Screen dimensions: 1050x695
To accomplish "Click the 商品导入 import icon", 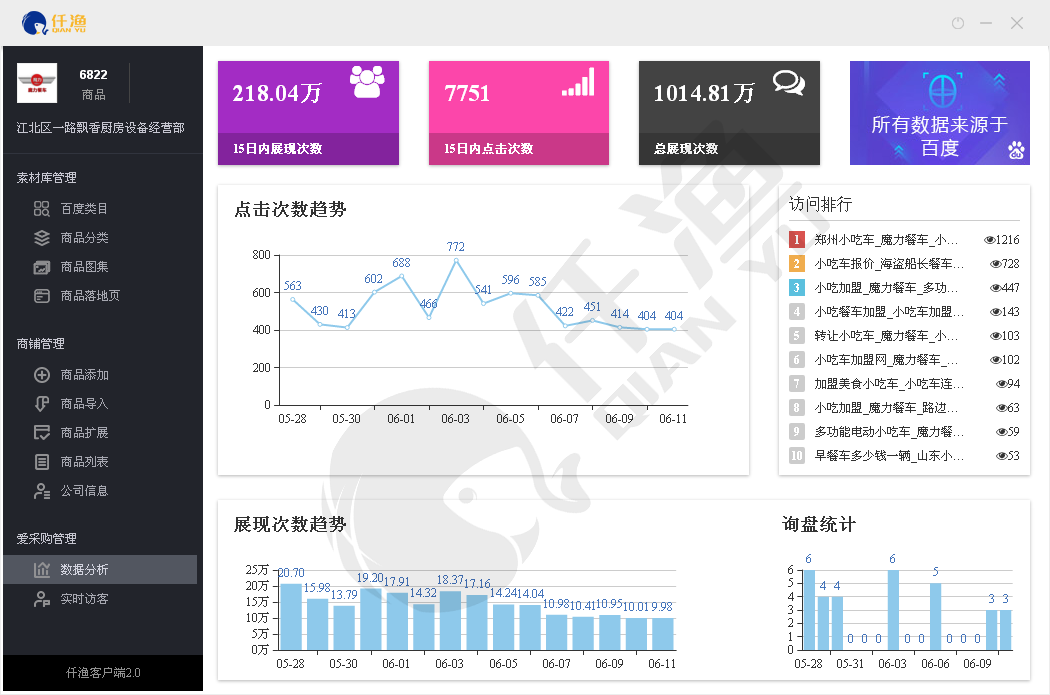I will click(x=42, y=404).
